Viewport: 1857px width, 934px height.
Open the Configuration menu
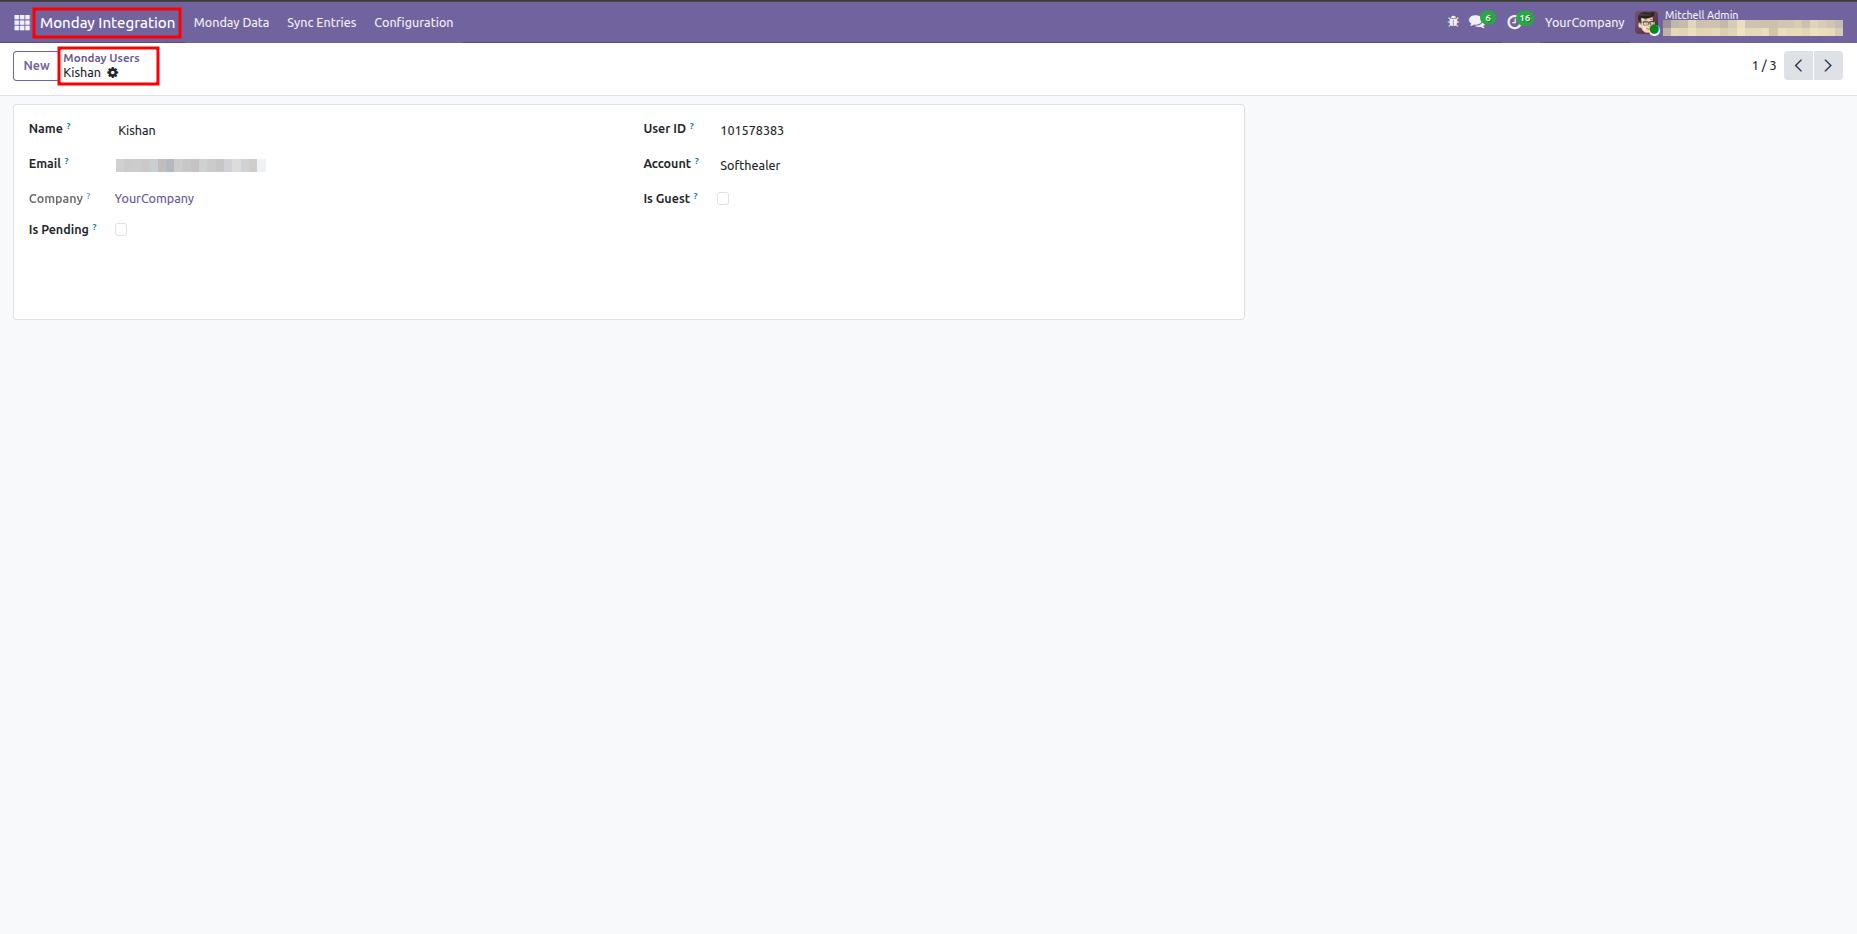pyautogui.click(x=413, y=22)
